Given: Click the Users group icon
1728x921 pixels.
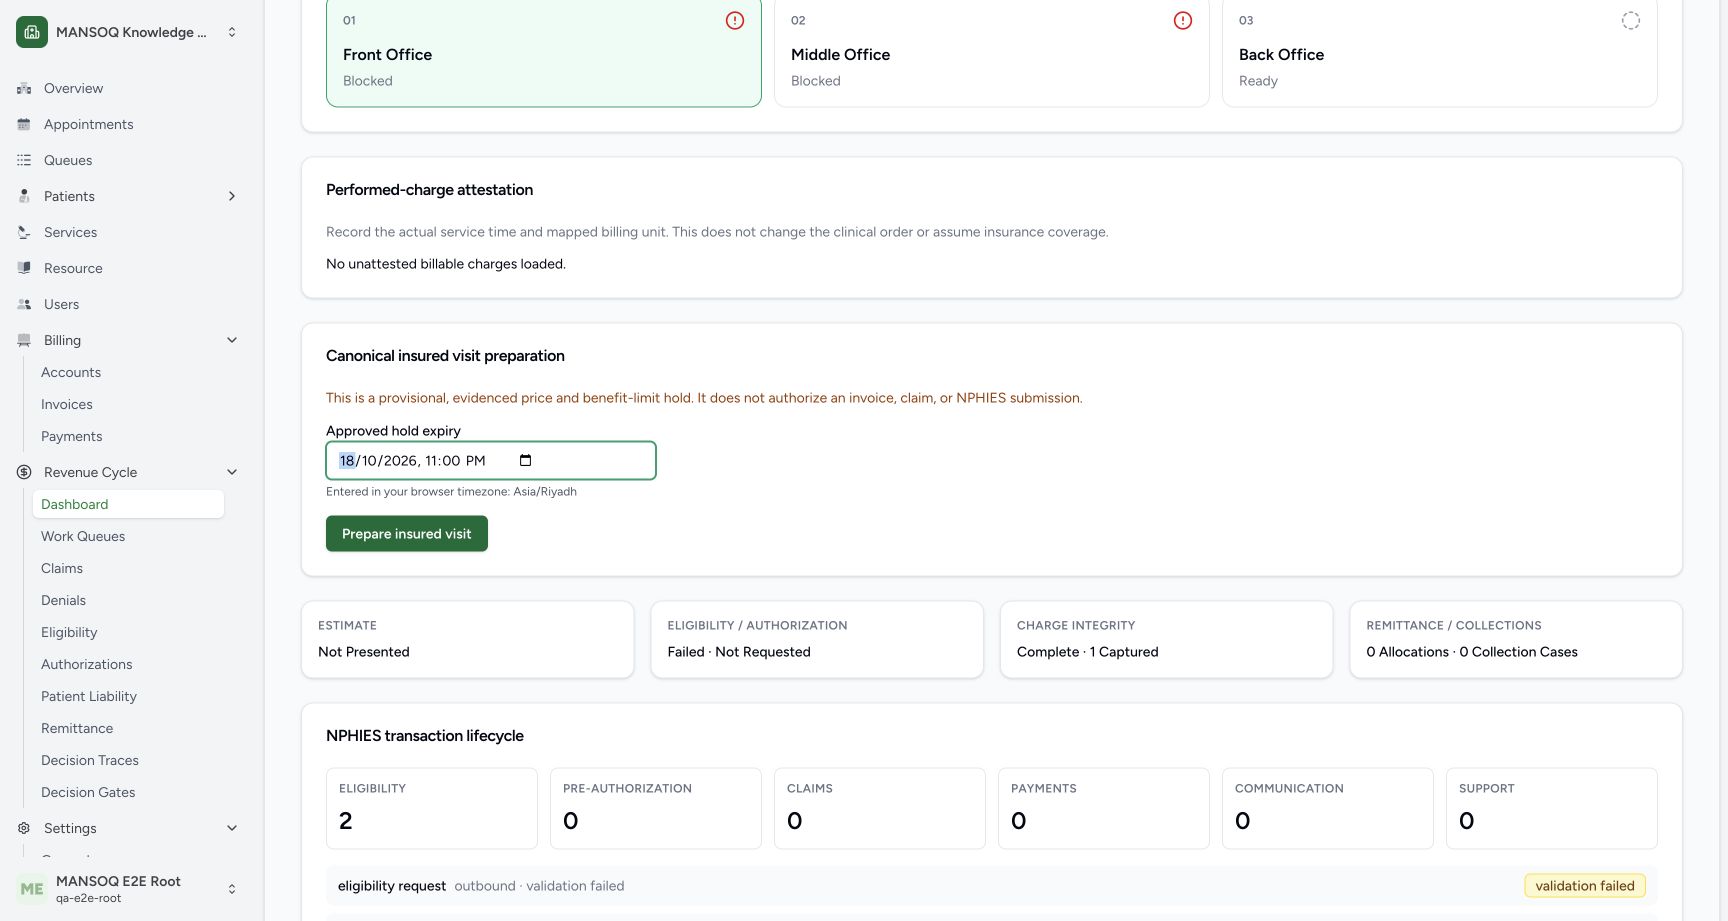Looking at the screenshot, I should point(24,304).
